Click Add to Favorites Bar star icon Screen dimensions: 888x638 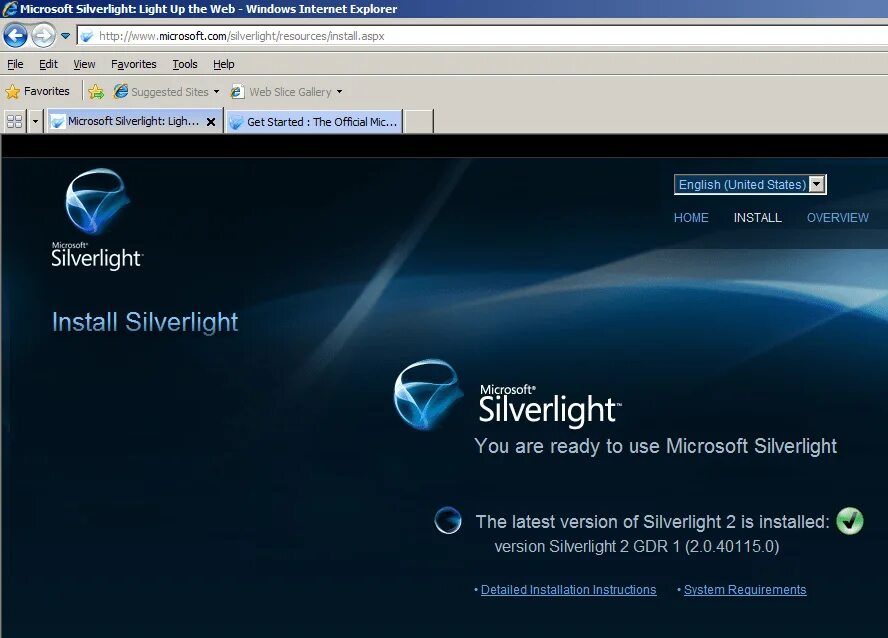coord(96,92)
